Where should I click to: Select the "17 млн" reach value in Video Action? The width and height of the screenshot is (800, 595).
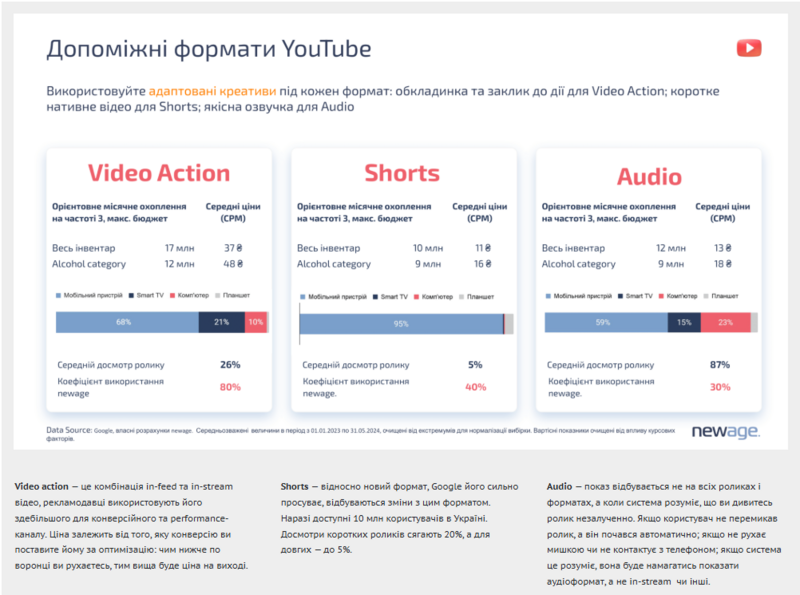180,248
